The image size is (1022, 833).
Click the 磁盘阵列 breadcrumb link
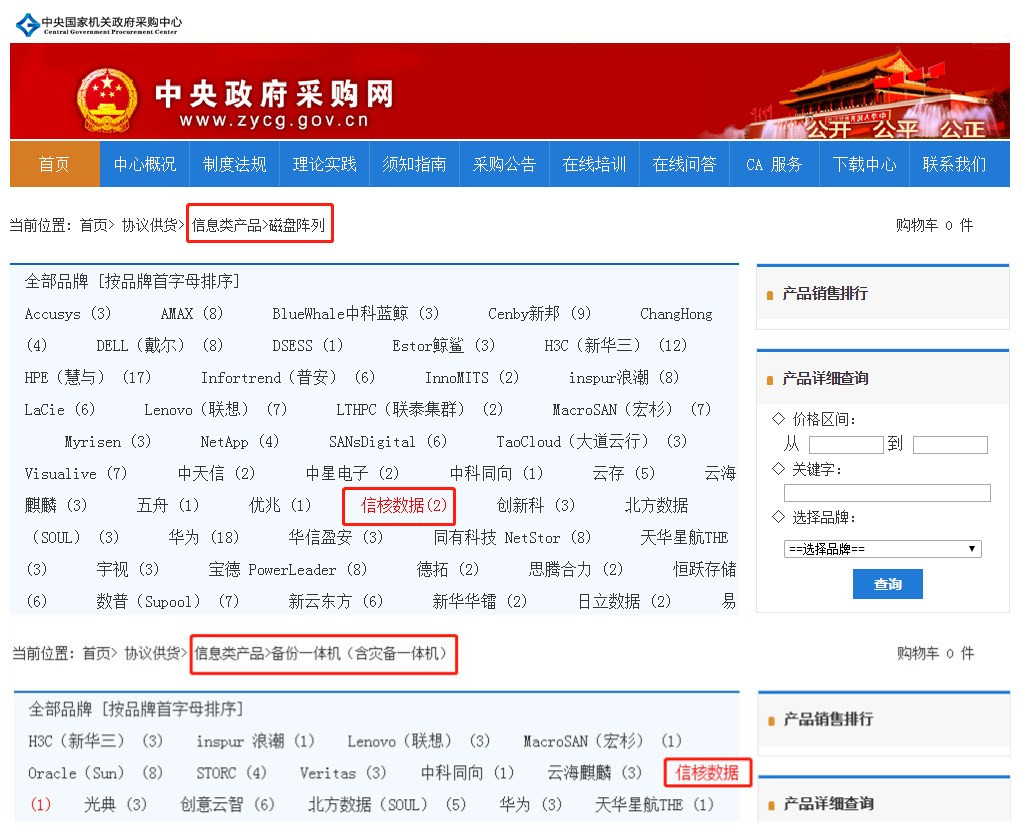pyautogui.click(x=297, y=226)
